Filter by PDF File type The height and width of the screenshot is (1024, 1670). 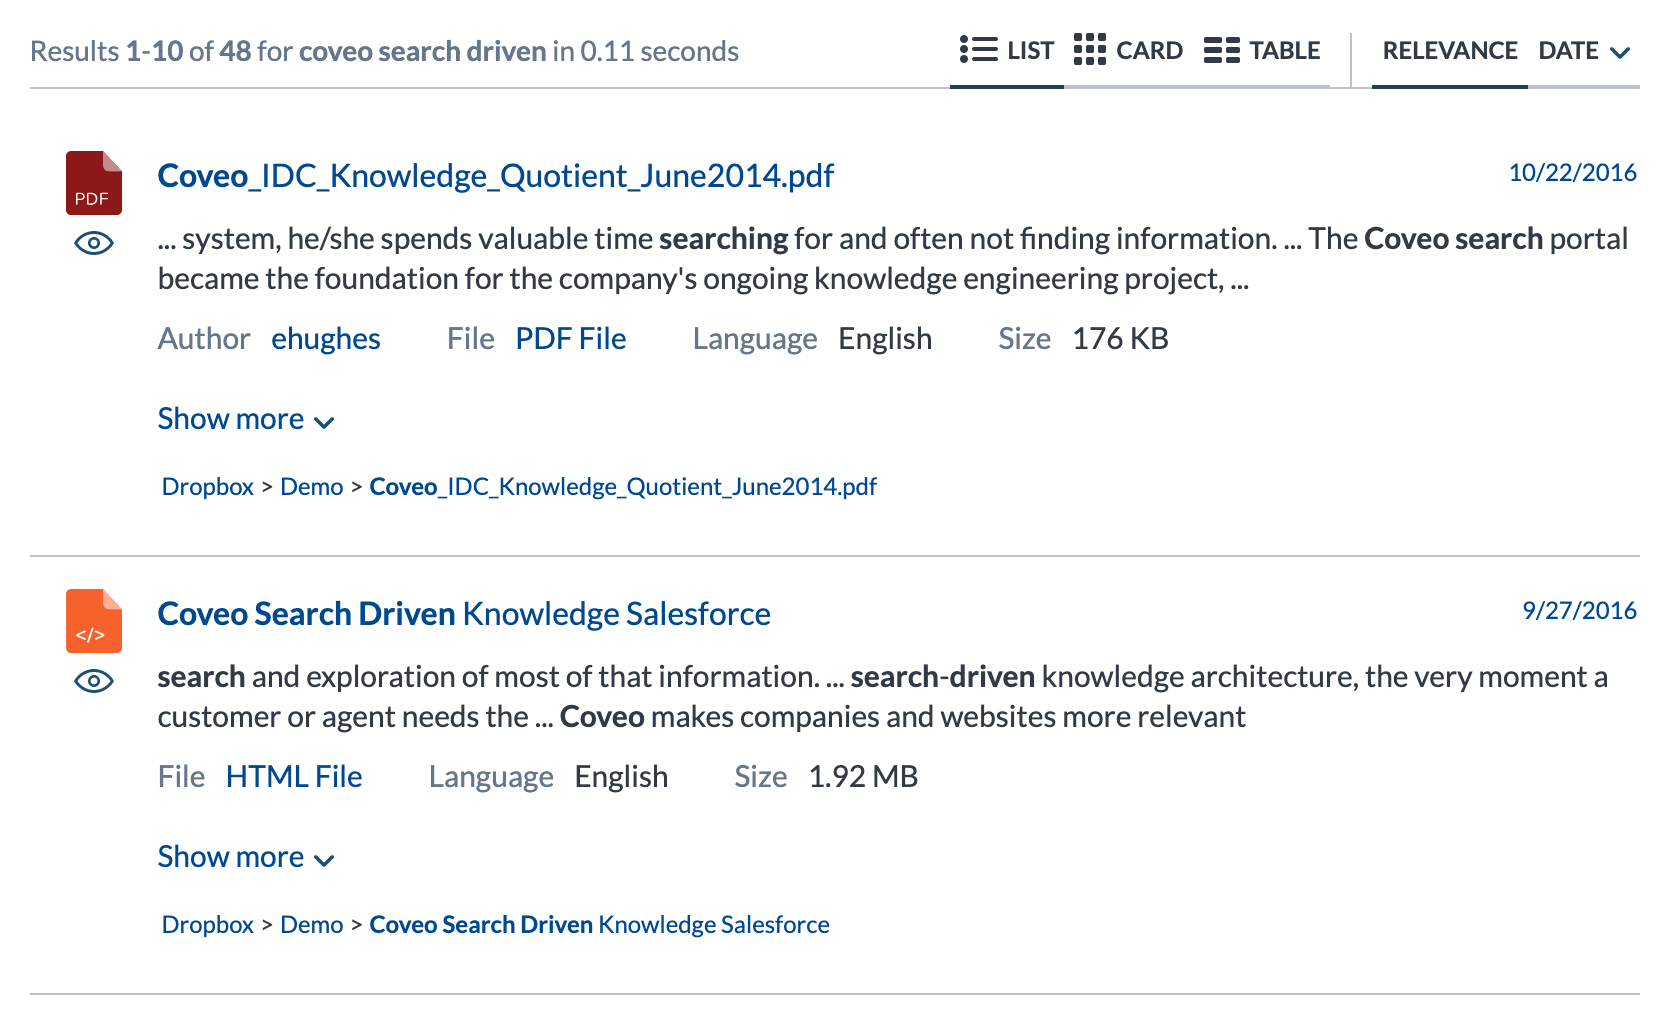point(571,339)
